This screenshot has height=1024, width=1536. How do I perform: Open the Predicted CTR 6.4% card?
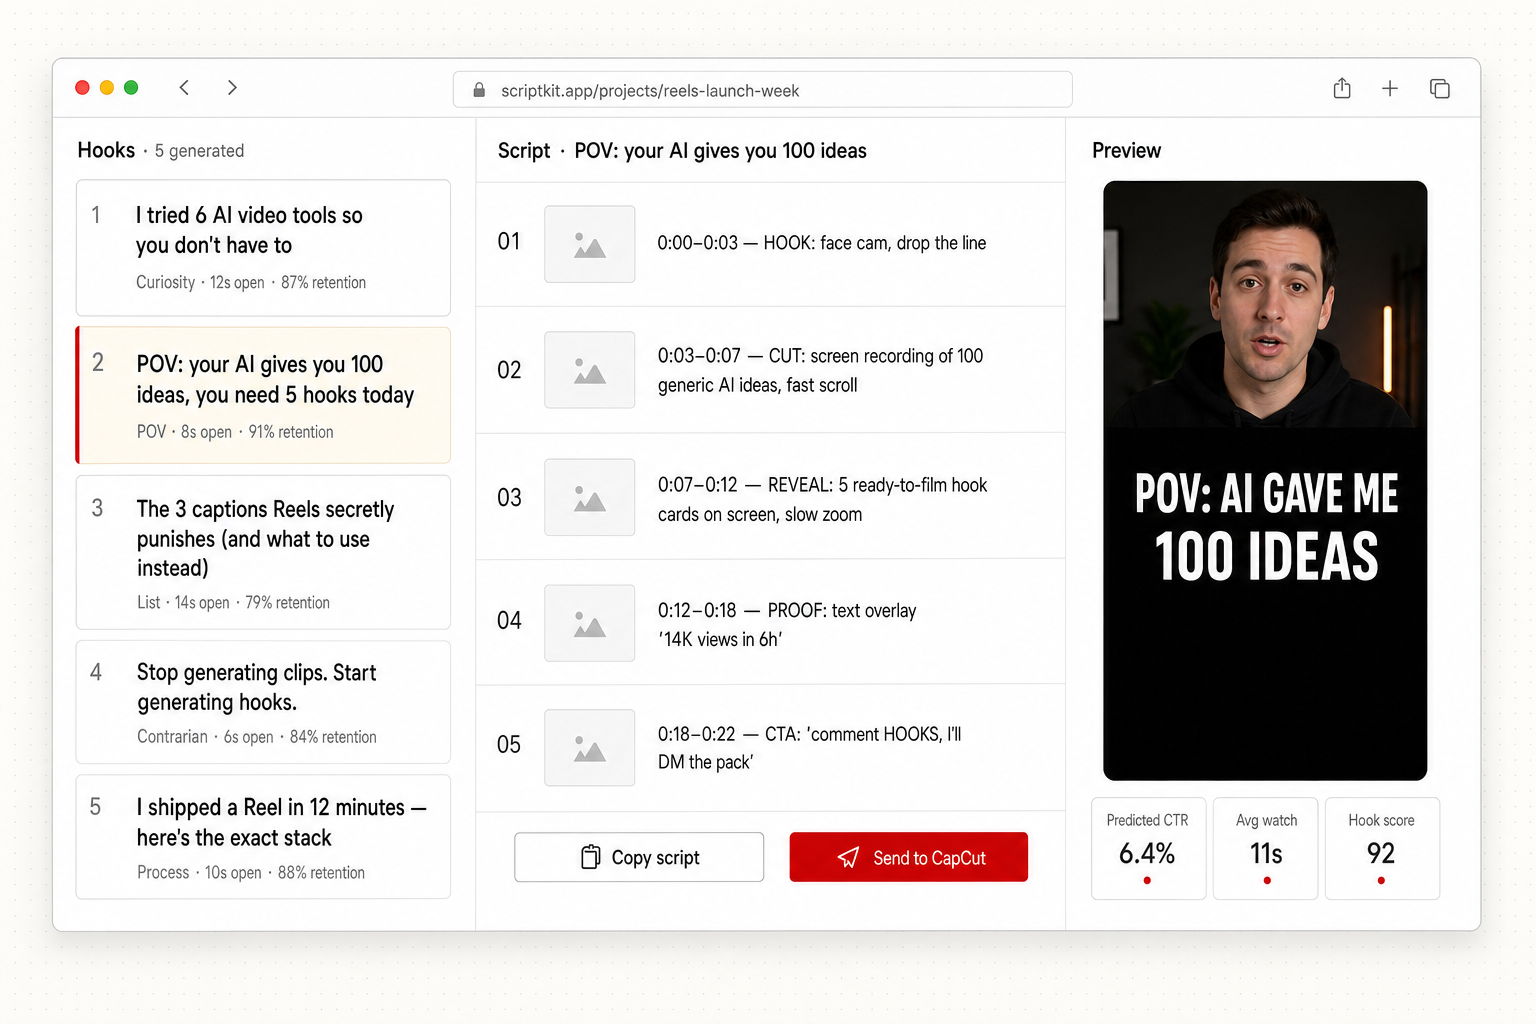(1148, 848)
